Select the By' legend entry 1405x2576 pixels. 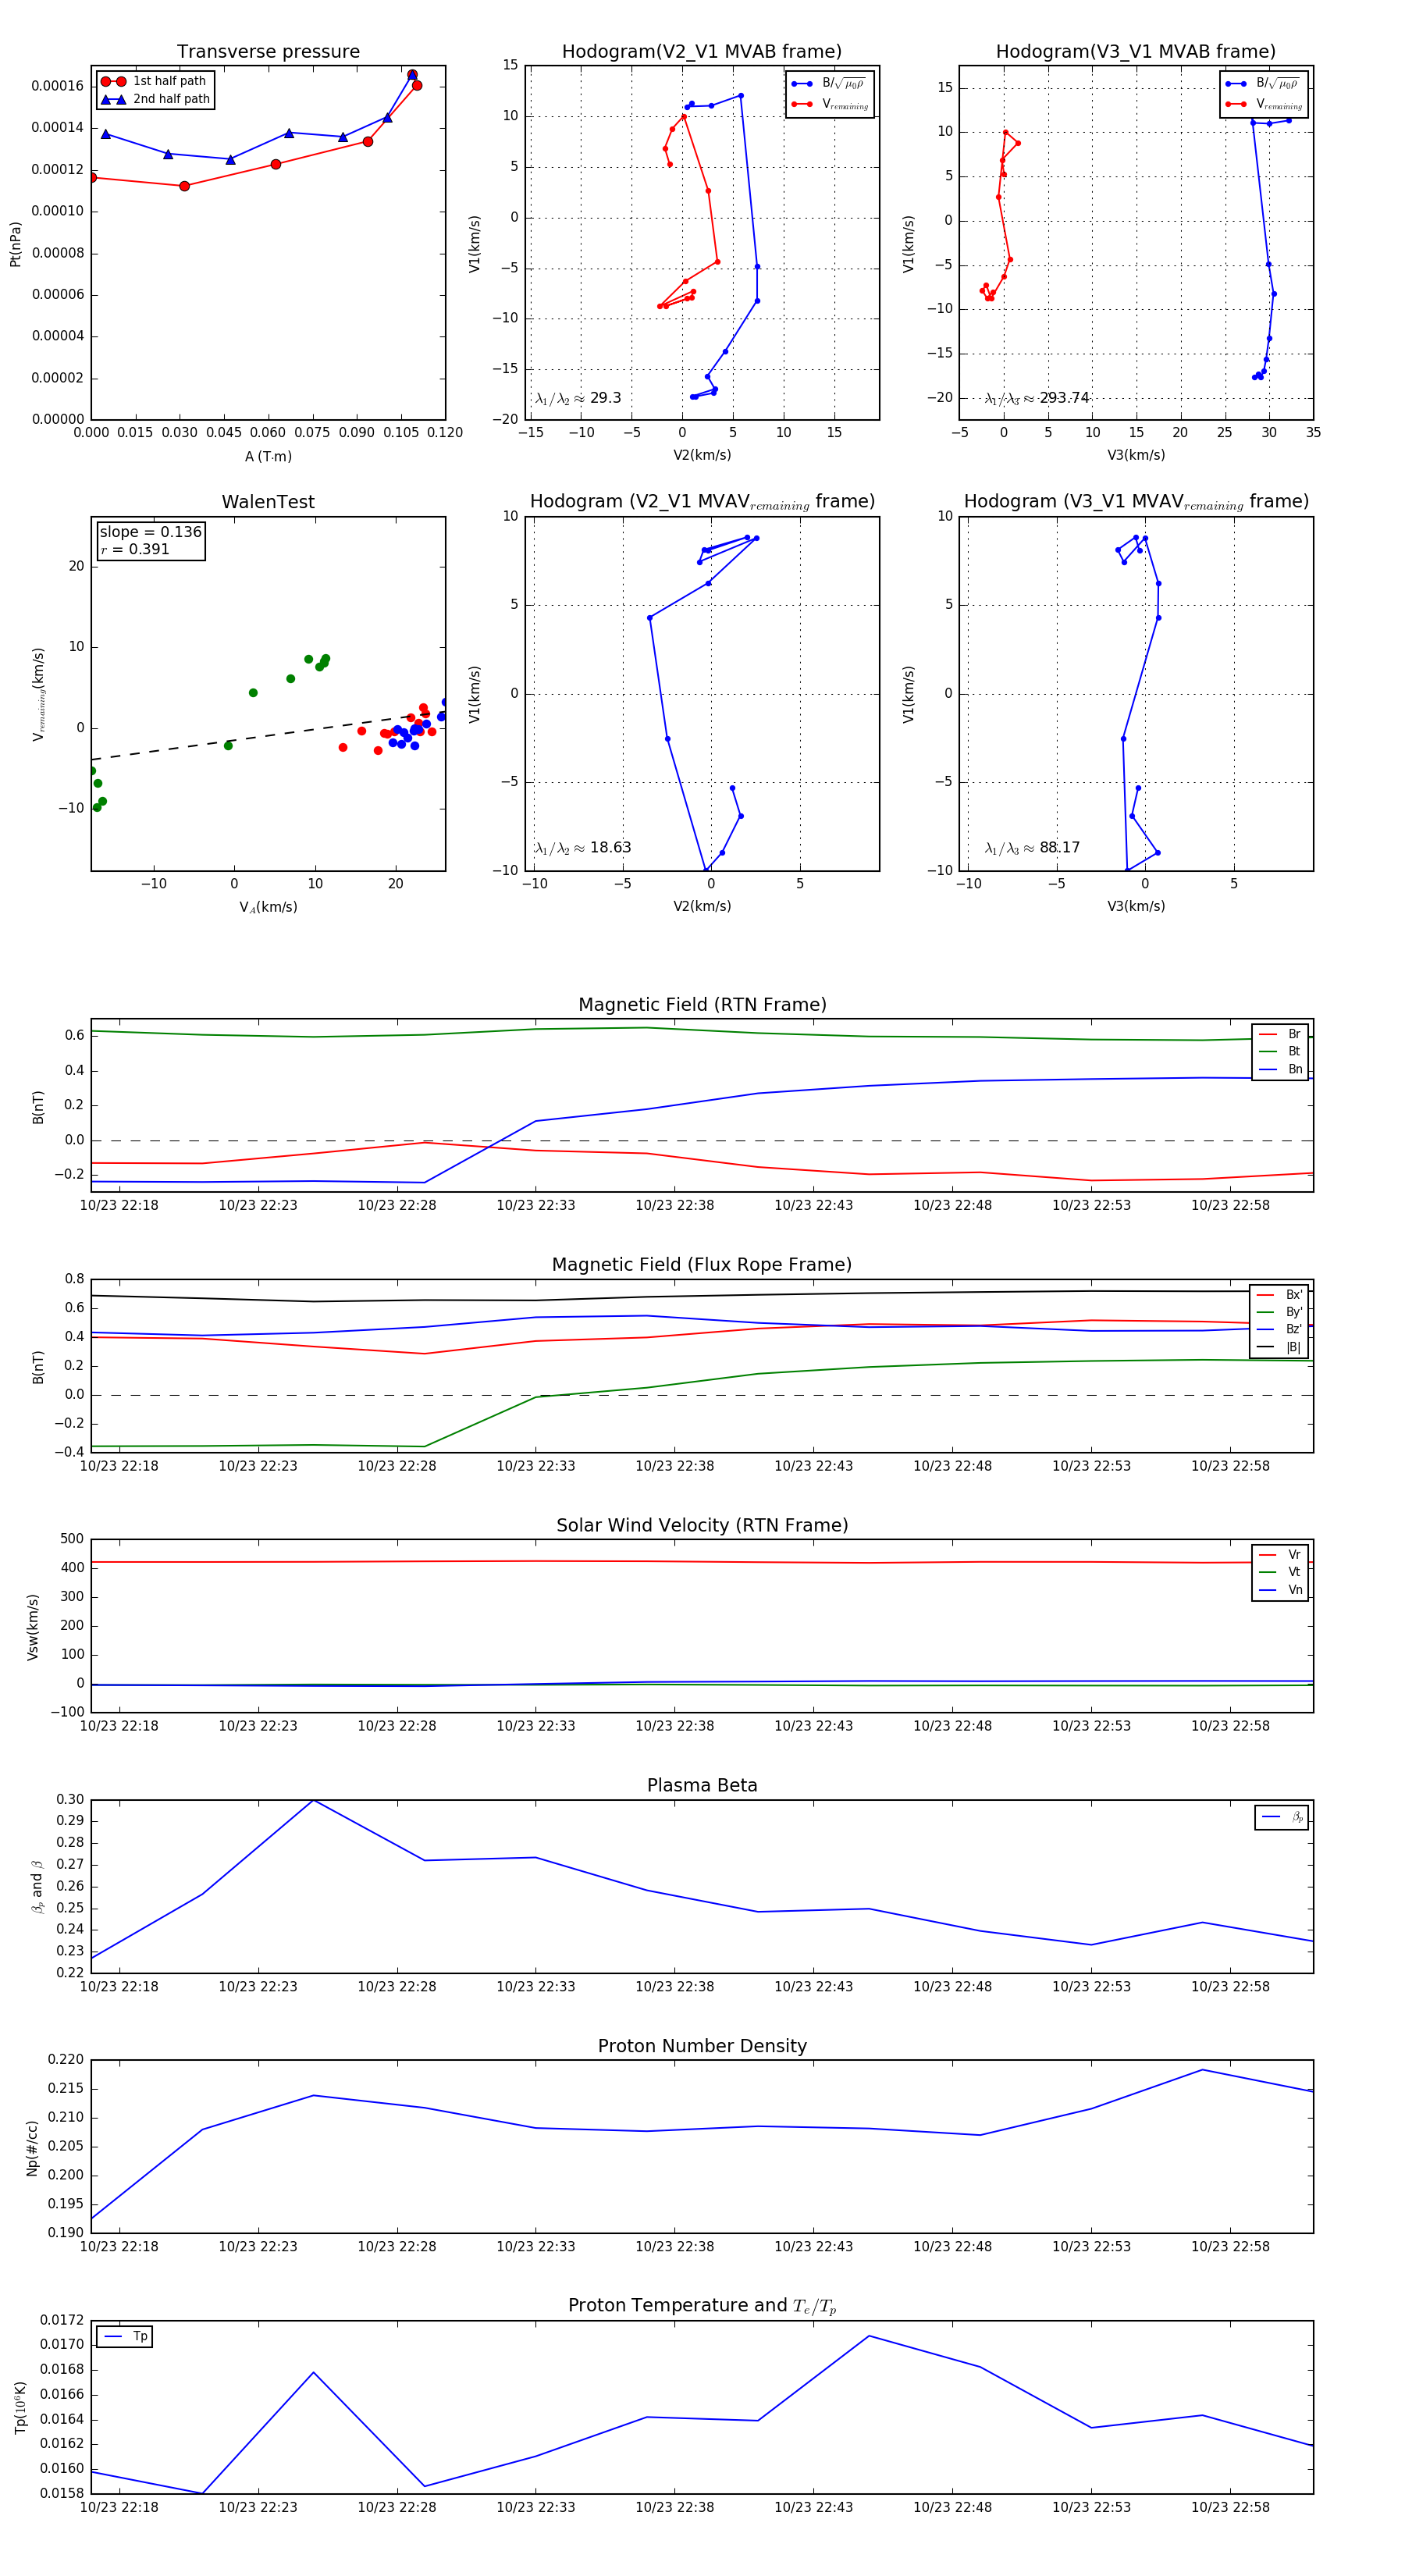tap(1280, 1312)
